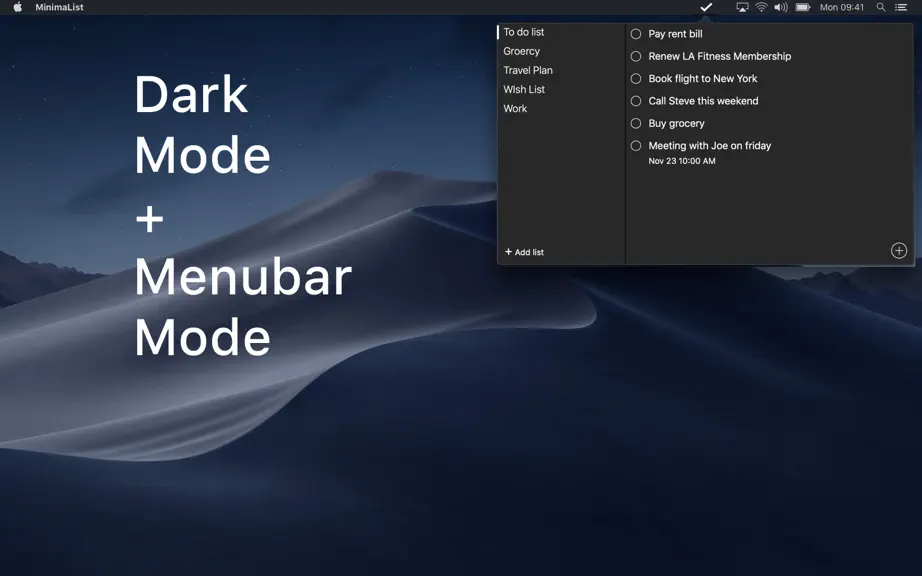
Task: Open the AirPlay display menu icon
Action: click(743, 7)
